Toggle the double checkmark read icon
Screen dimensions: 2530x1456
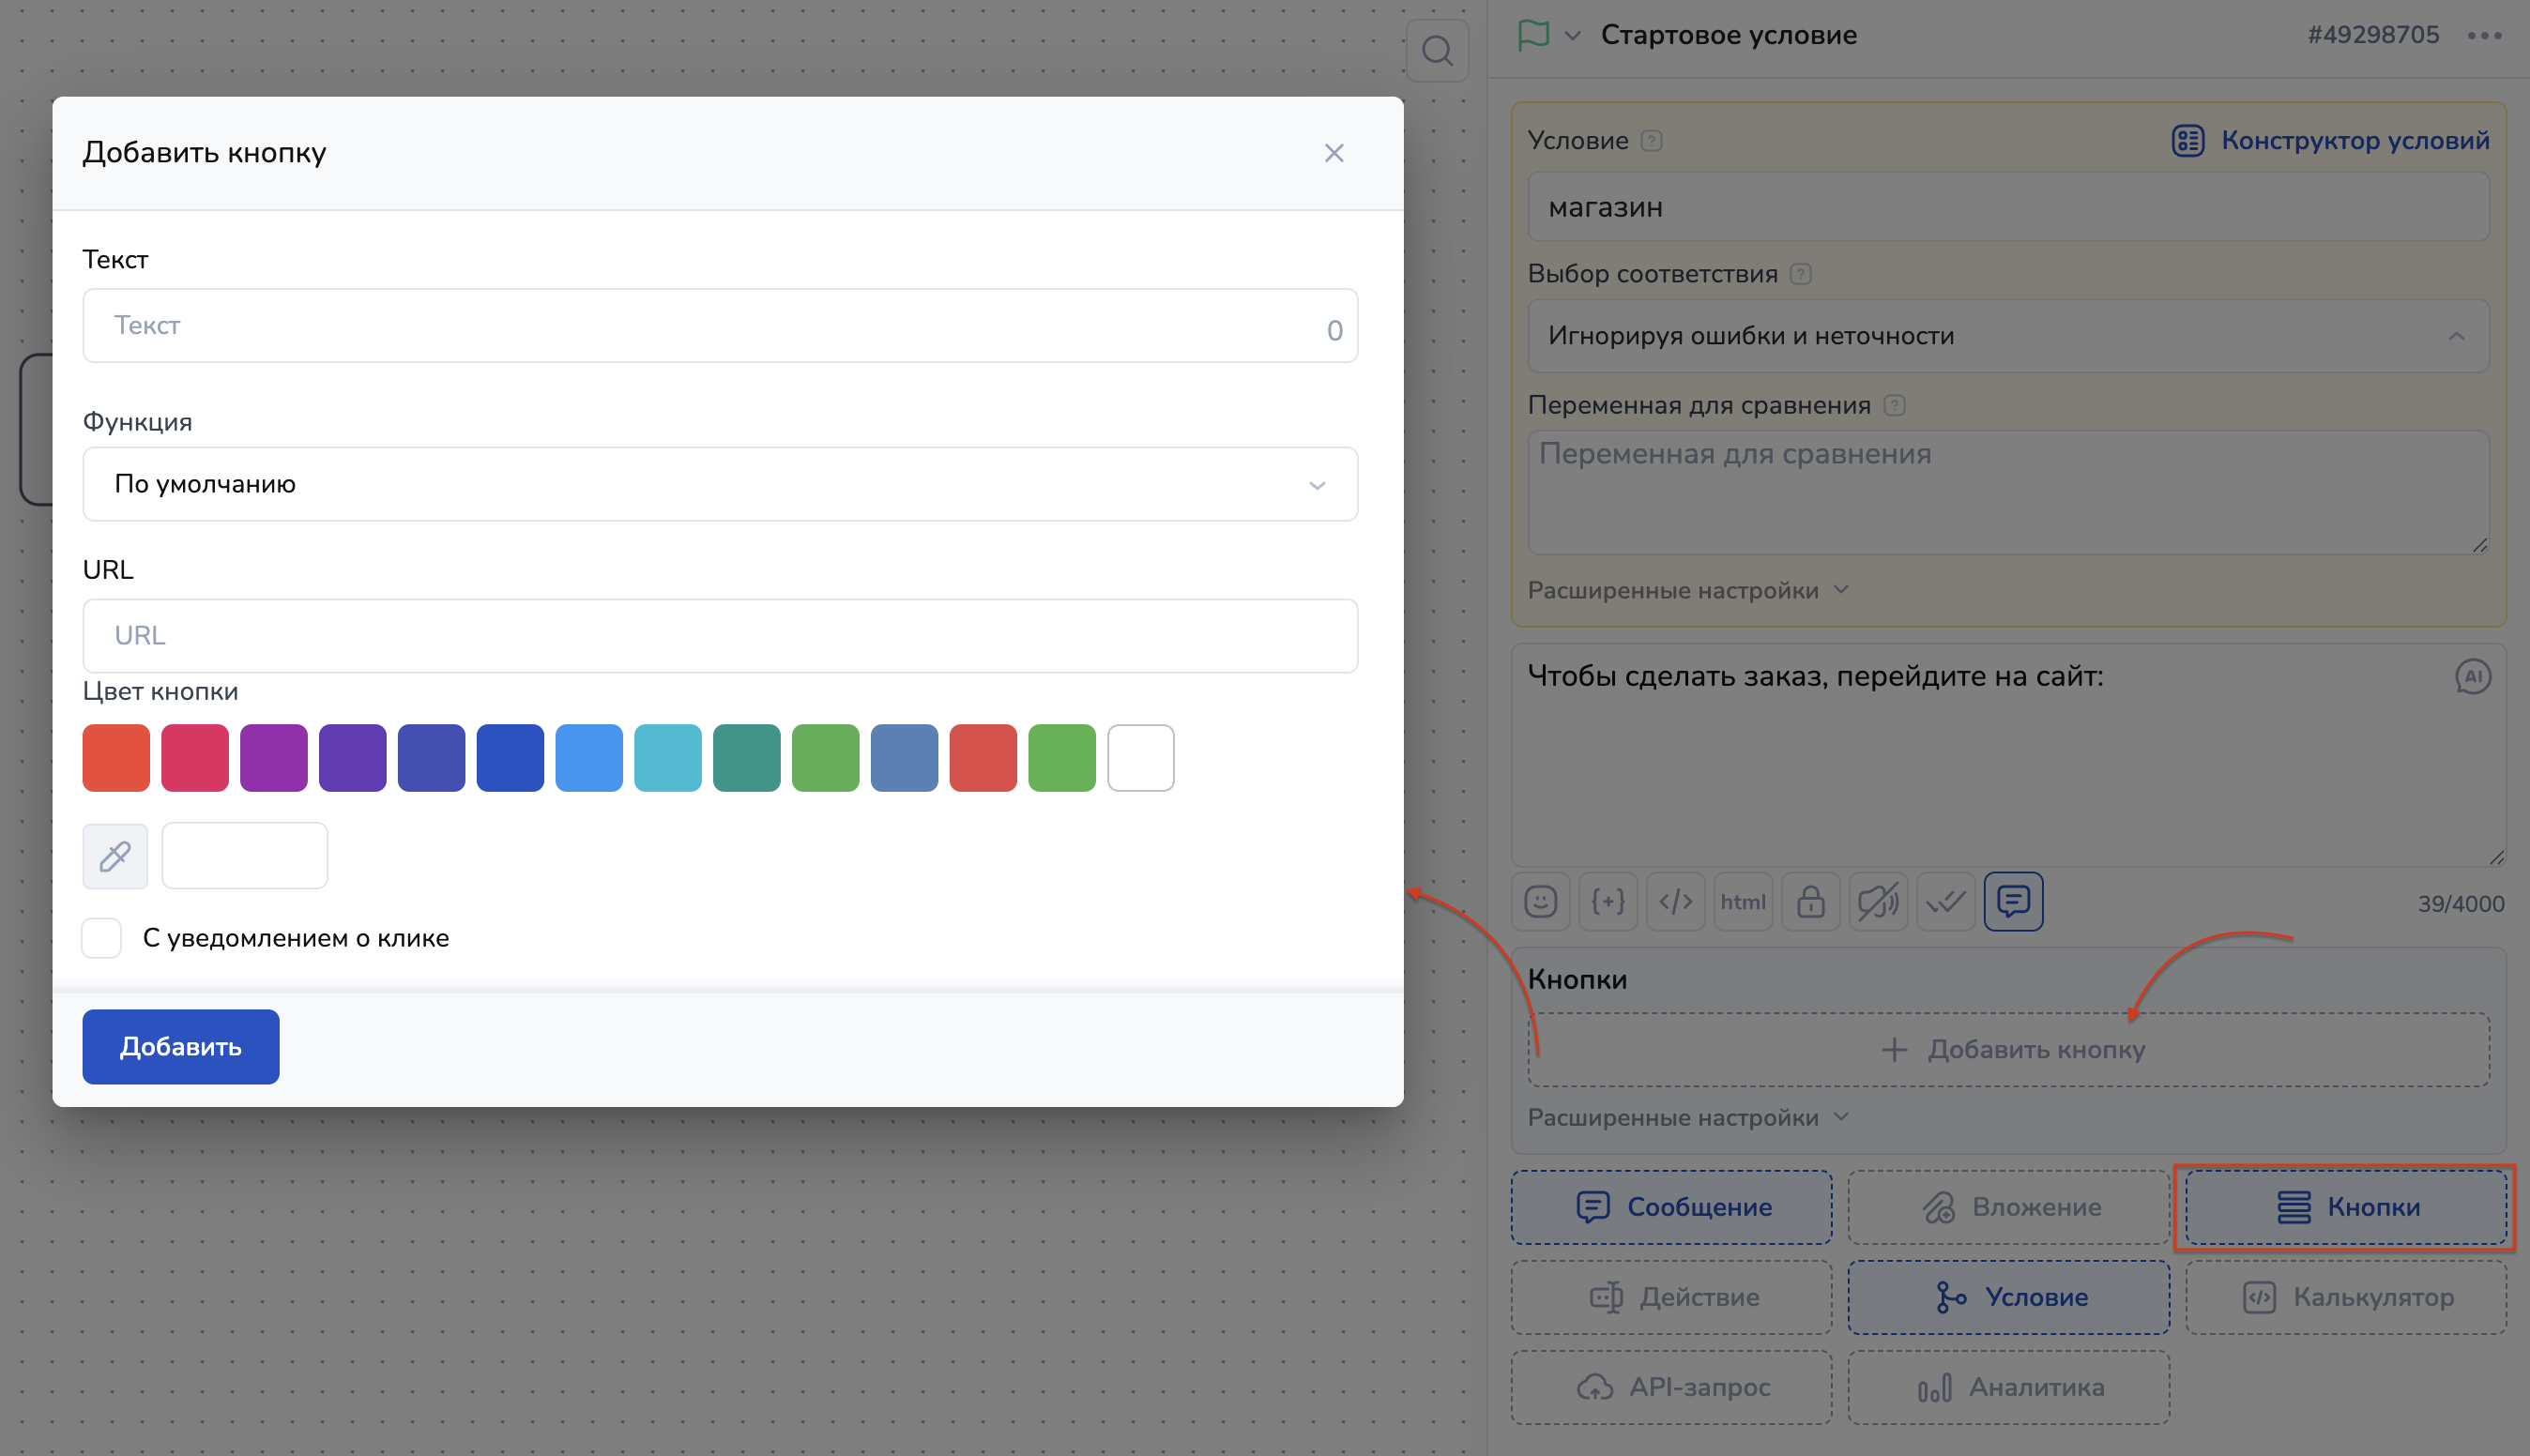coord(1946,902)
